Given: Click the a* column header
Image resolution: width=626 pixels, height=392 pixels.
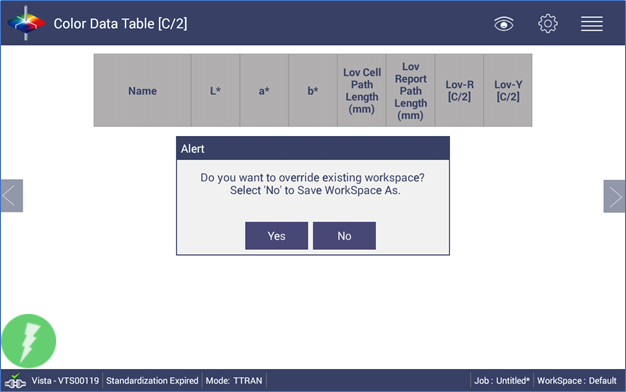Looking at the screenshot, I should click(x=264, y=91).
